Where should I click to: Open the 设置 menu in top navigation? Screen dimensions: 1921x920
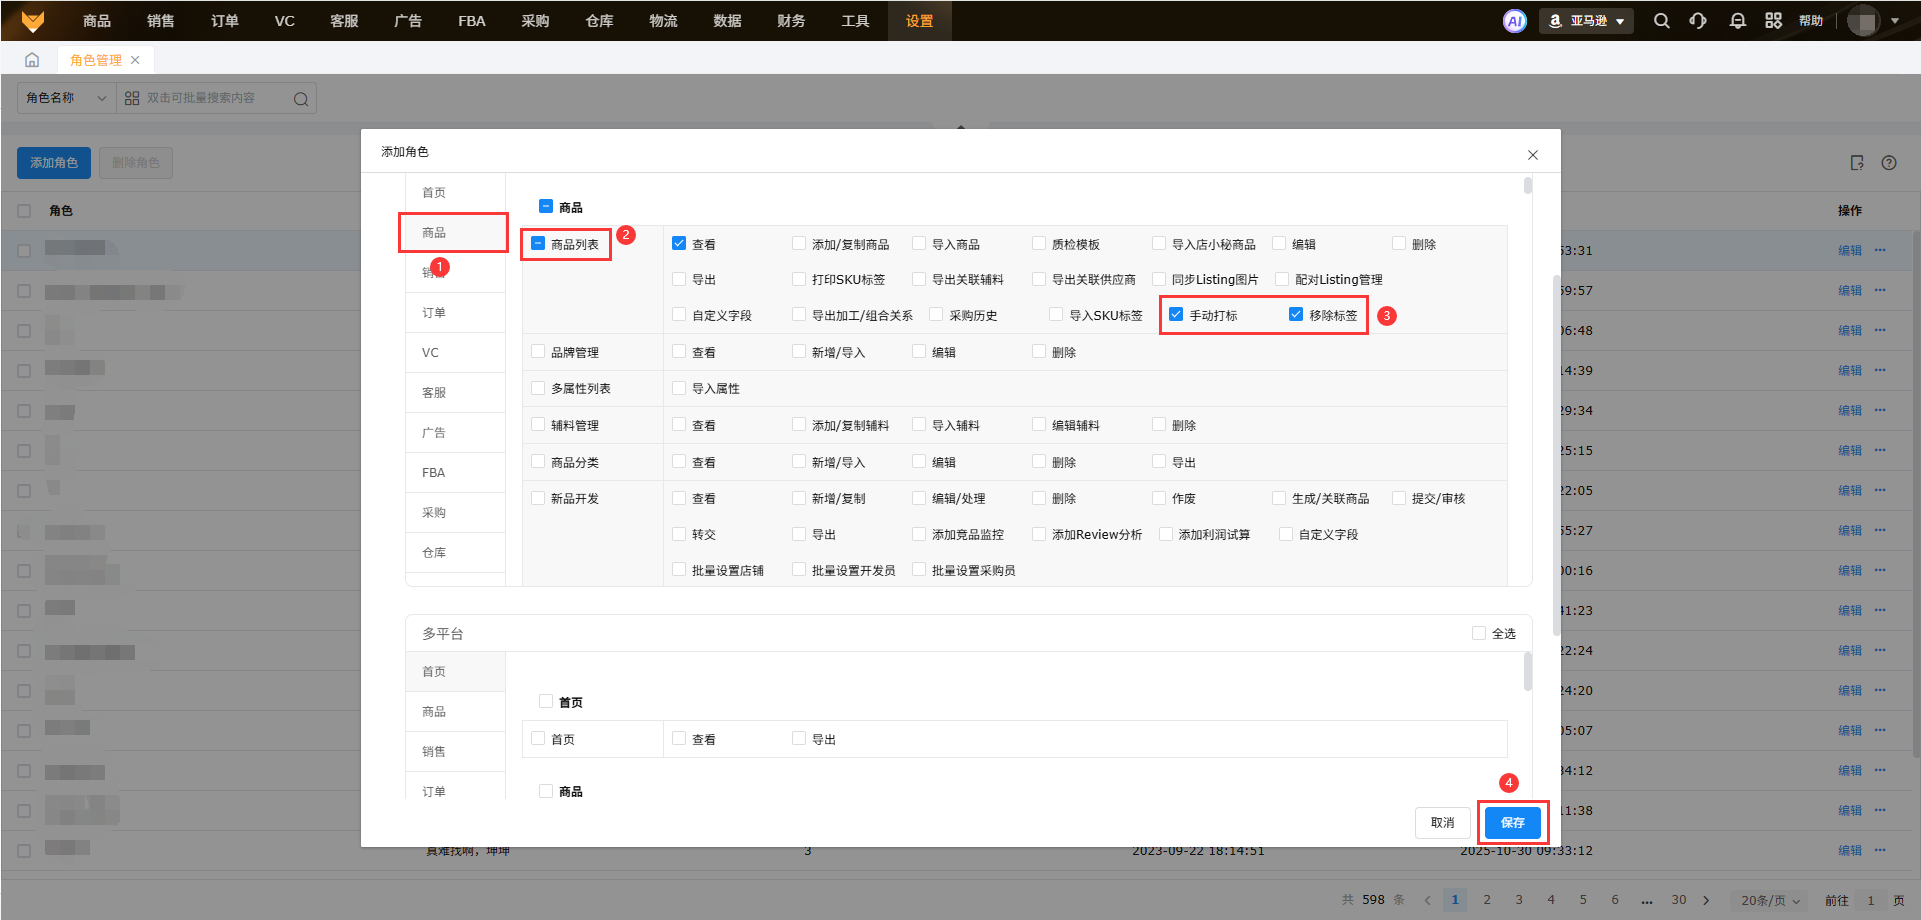tap(919, 21)
